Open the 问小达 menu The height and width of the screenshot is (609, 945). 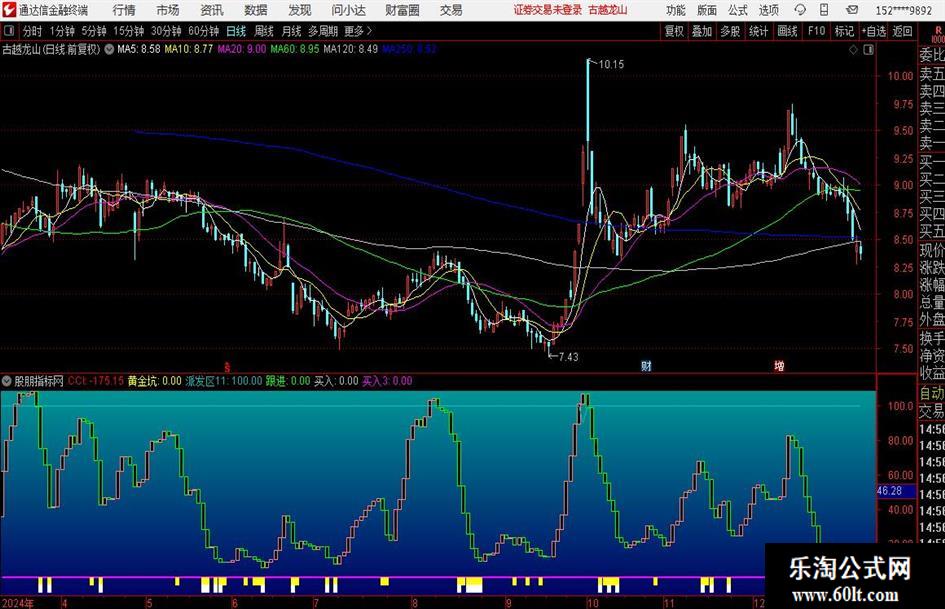pos(348,10)
